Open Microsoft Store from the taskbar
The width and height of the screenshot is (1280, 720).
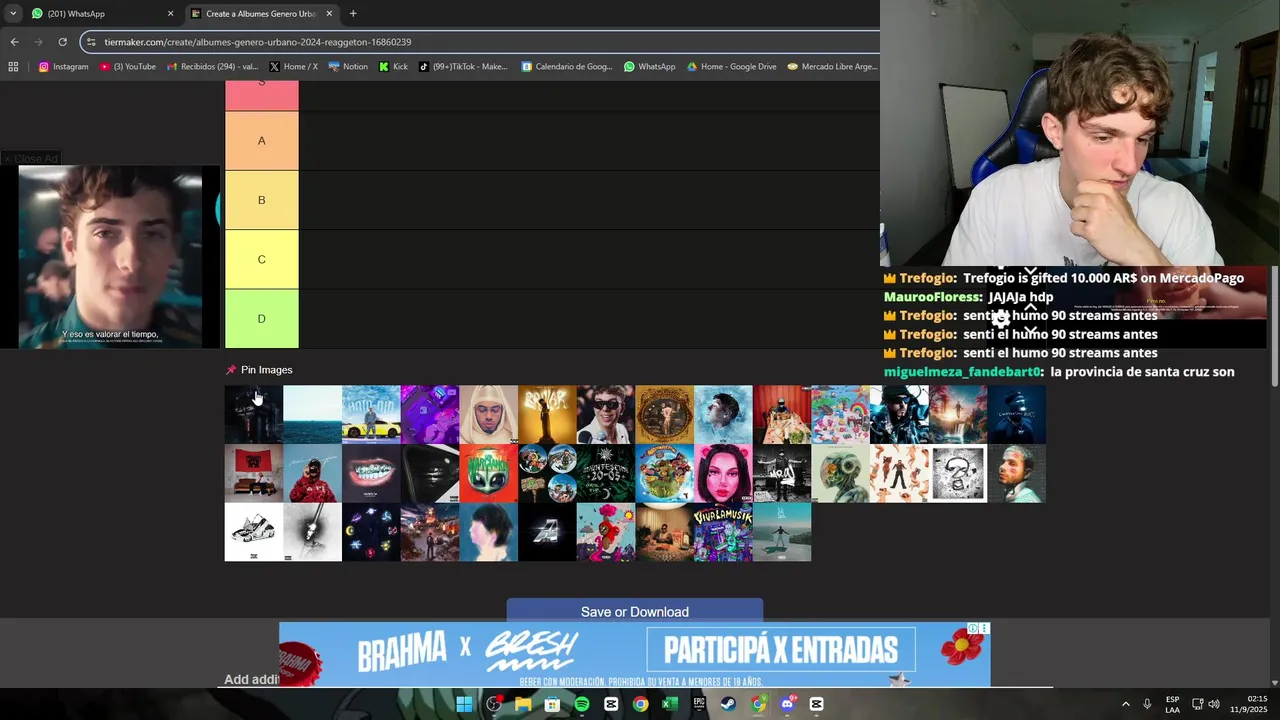(552, 704)
